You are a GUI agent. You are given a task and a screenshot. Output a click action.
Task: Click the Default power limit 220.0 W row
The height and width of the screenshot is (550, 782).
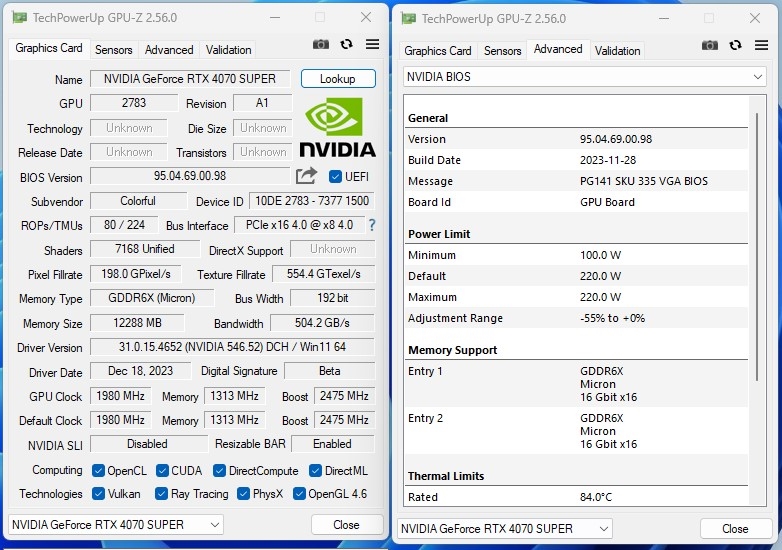click(x=577, y=276)
